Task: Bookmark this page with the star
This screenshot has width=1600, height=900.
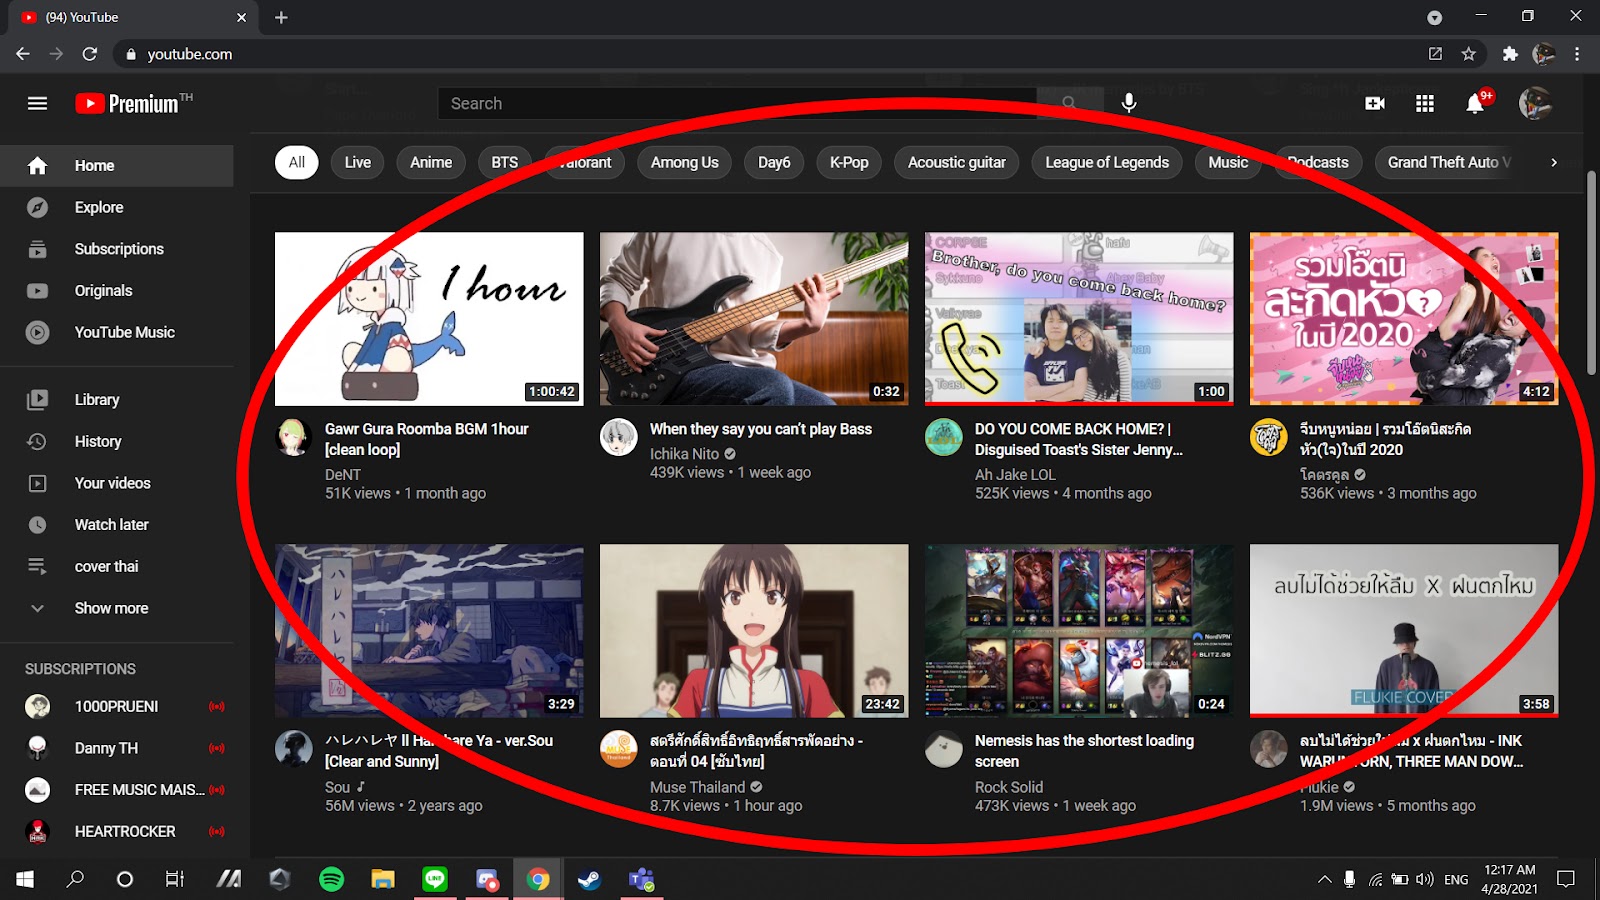Action: [1468, 54]
